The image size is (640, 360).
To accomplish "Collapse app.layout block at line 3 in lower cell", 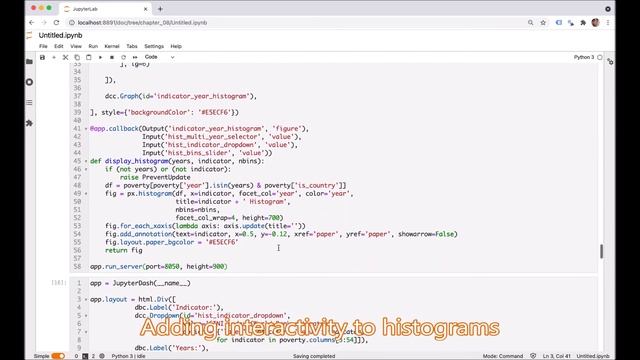I will pos(86,300).
